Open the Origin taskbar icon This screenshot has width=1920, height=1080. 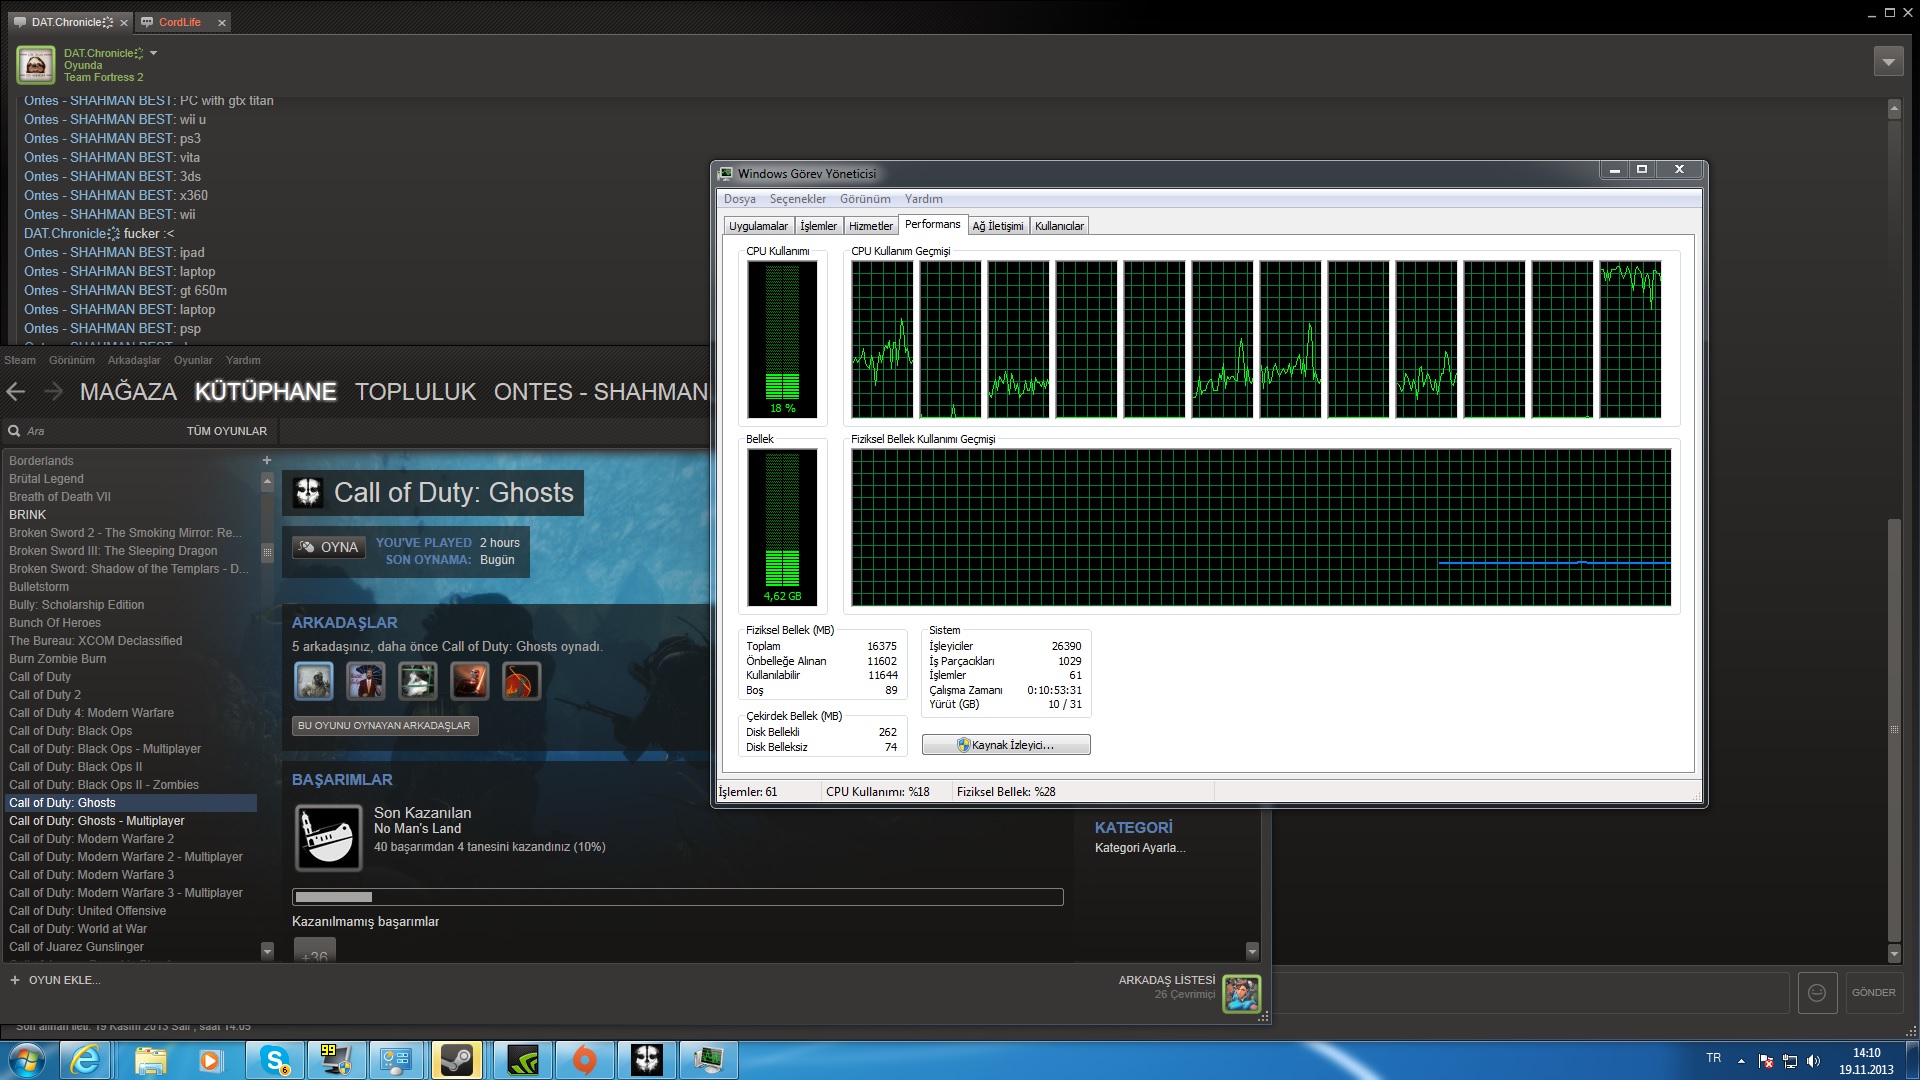click(584, 1060)
